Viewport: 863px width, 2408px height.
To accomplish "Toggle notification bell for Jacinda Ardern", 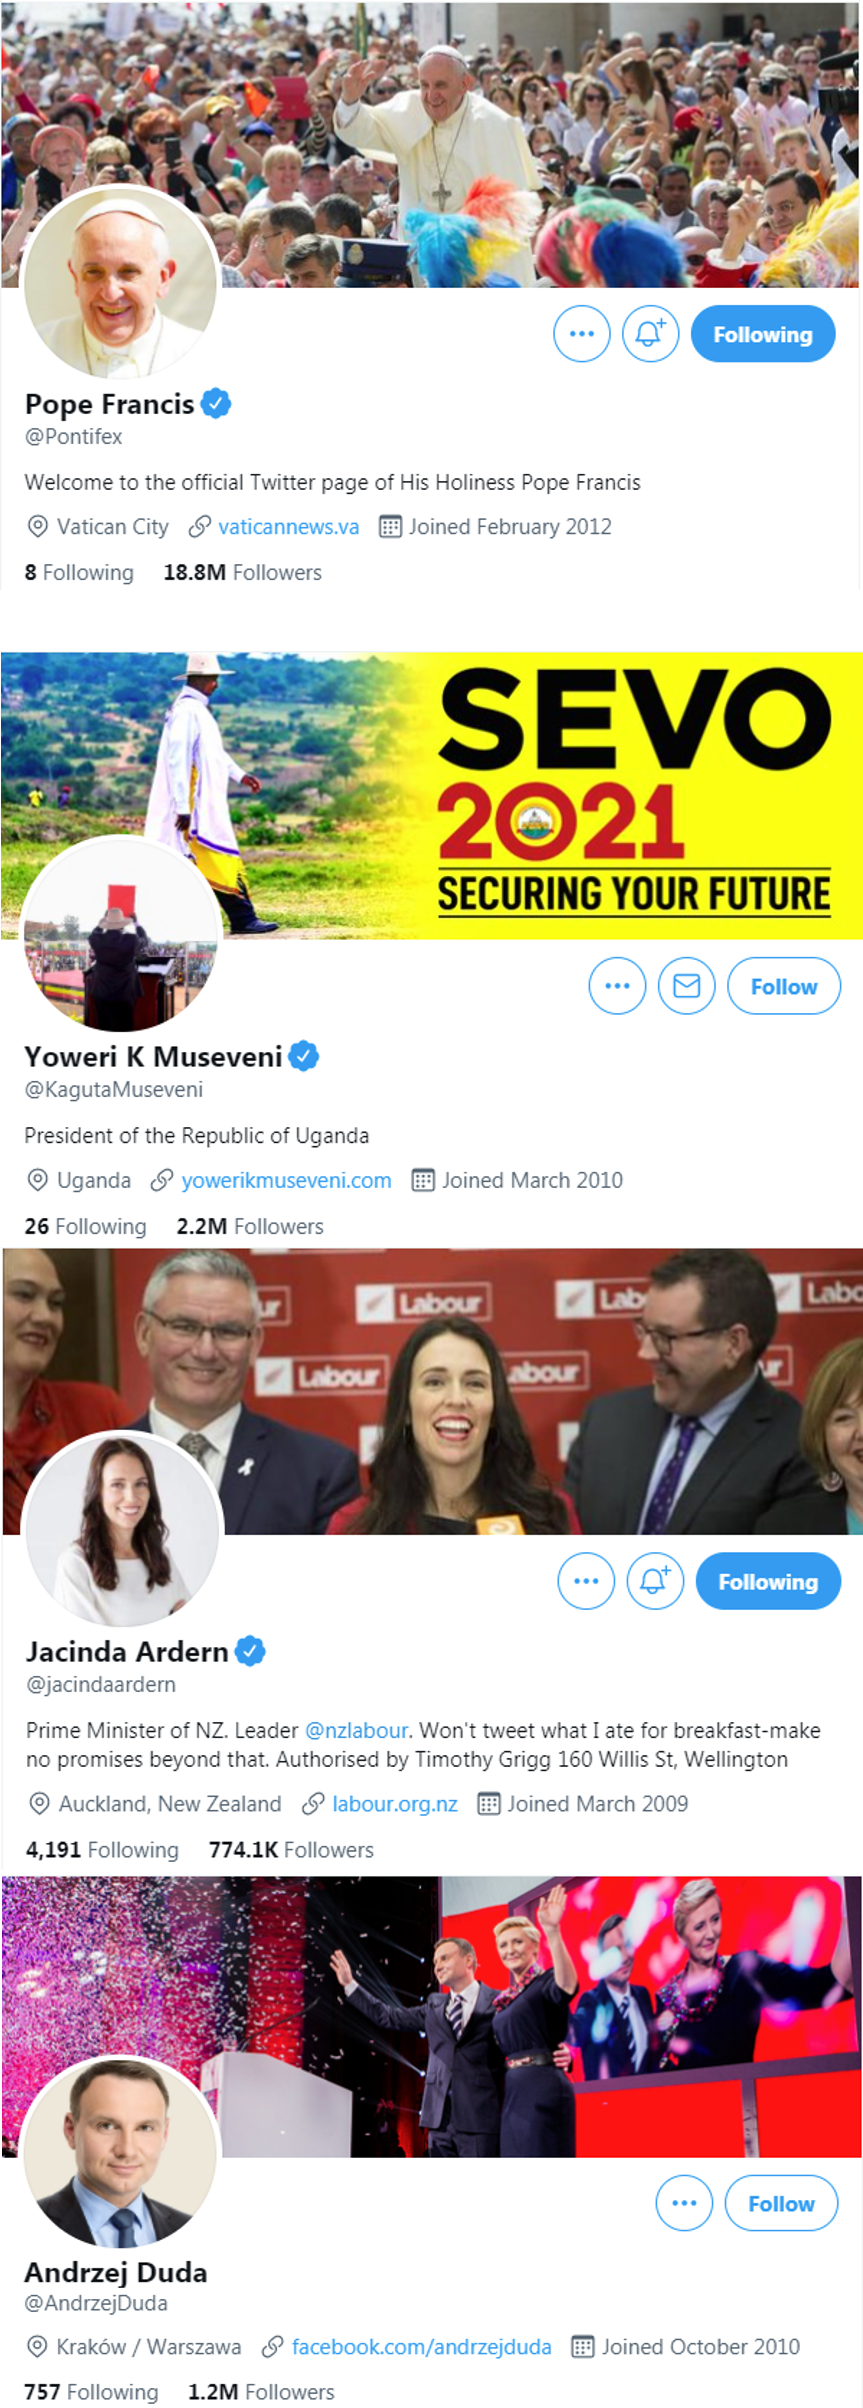I will (655, 1581).
